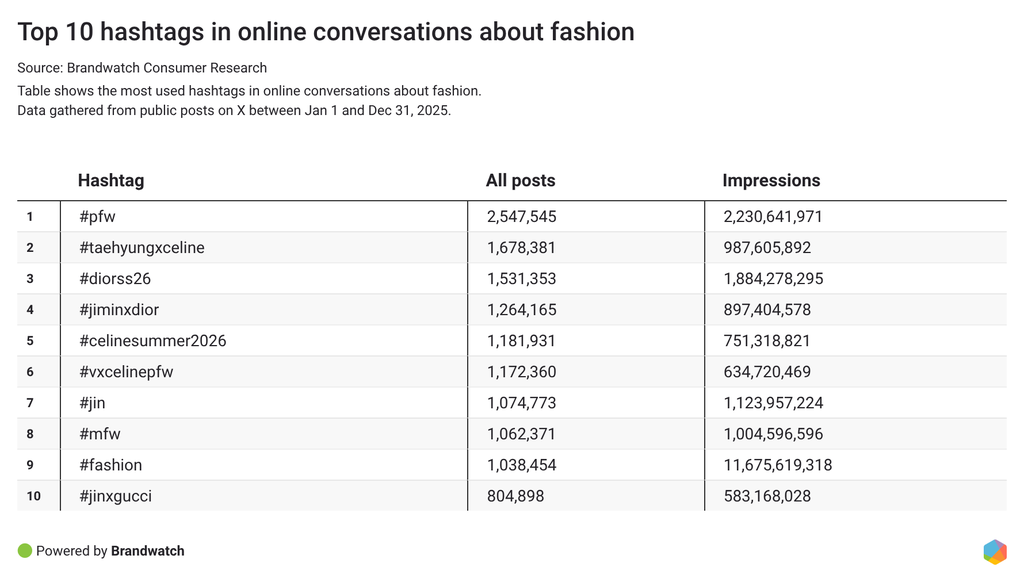Sort by the All posts column header
This screenshot has width=1024, height=582.
point(520,181)
